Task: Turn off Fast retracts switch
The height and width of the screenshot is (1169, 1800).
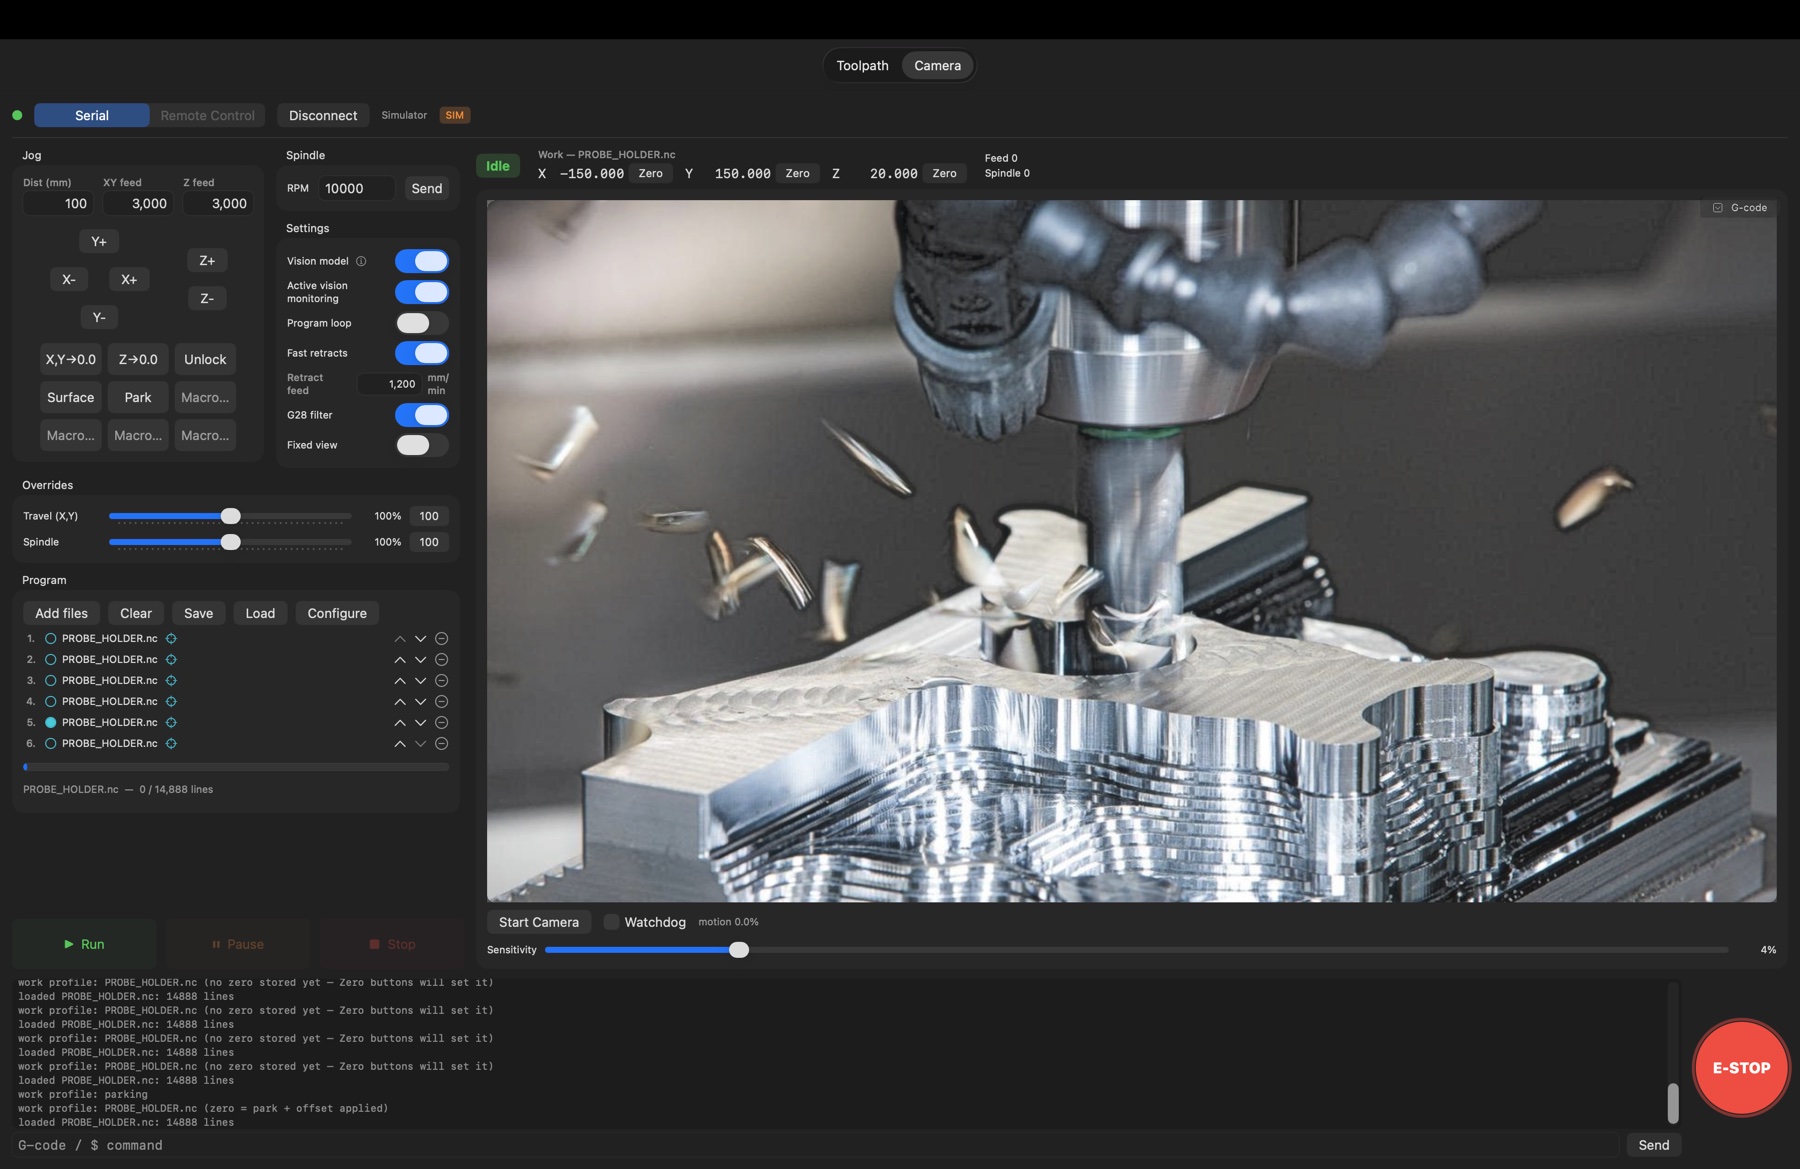Action: [422, 353]
